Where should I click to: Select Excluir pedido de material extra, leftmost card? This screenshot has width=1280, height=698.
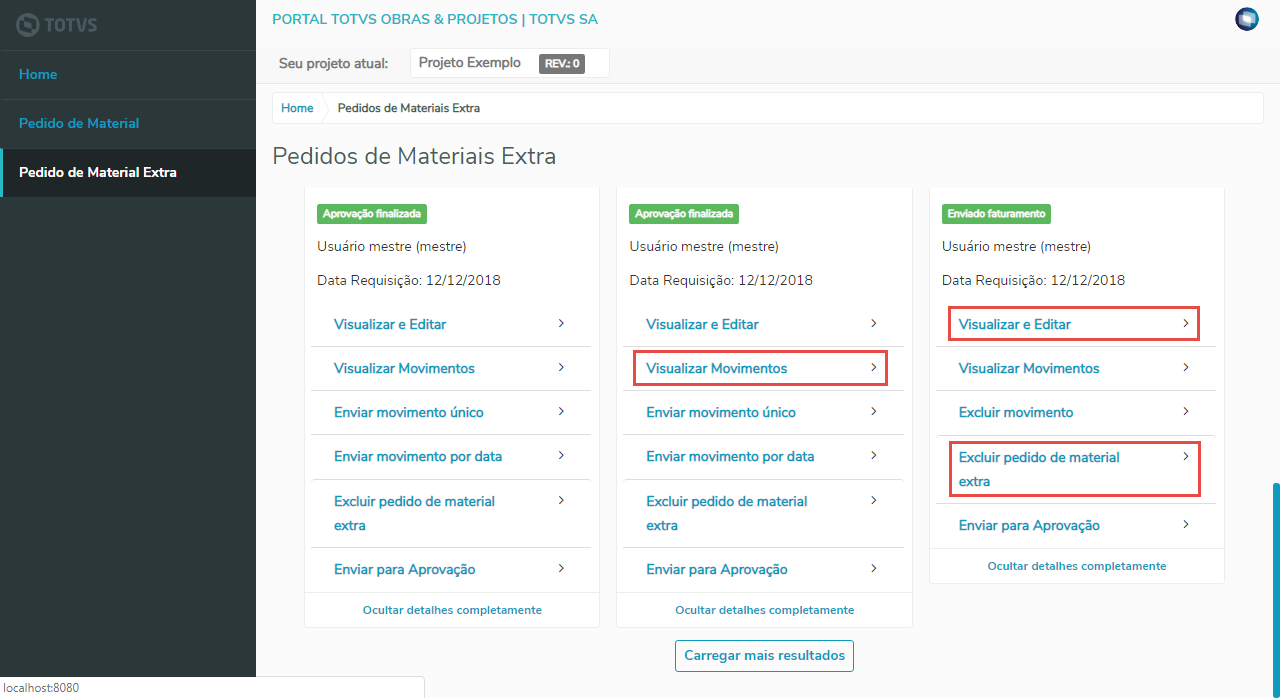(451, 513)
